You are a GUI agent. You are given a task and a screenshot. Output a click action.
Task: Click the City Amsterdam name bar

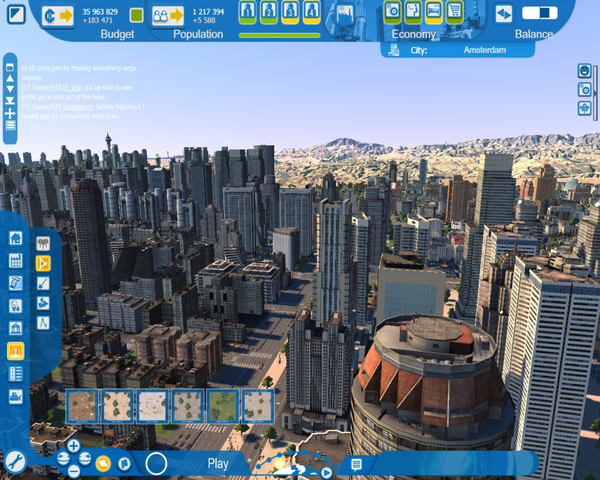click(457, 50)
